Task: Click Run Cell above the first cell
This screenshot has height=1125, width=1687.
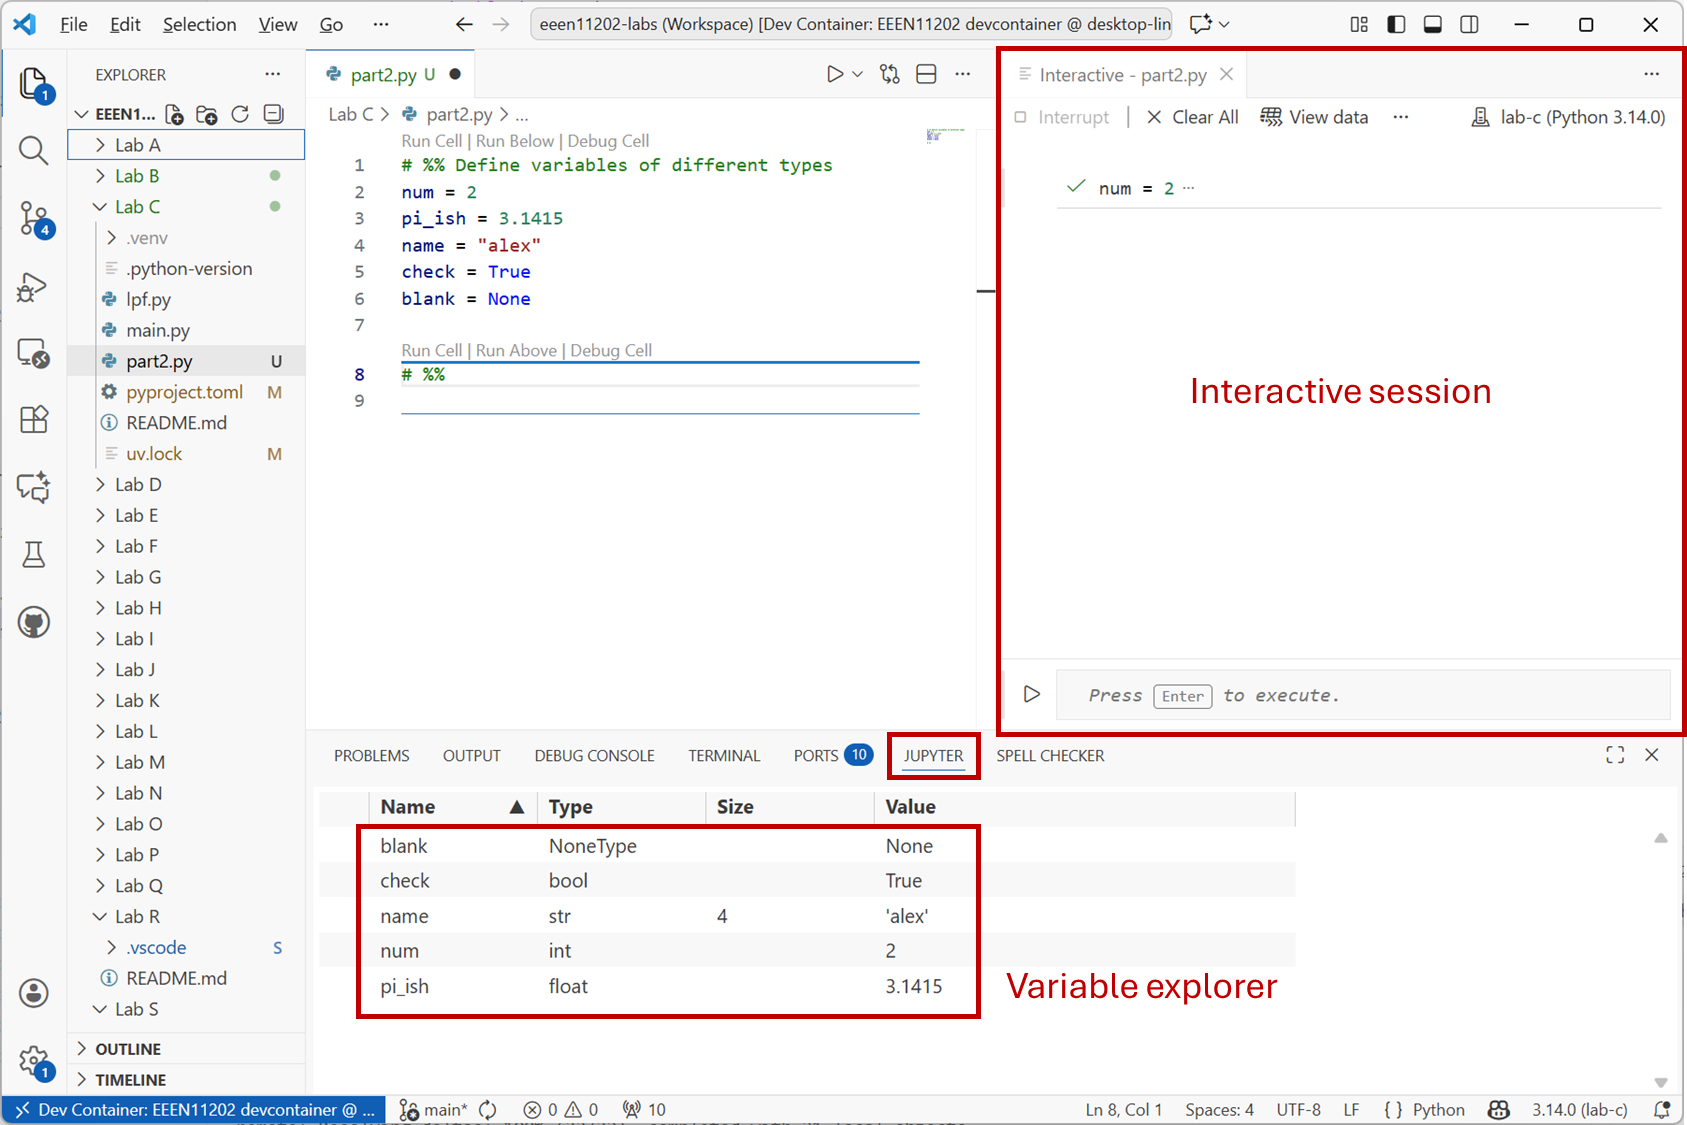Action: [x=431, y=141]
